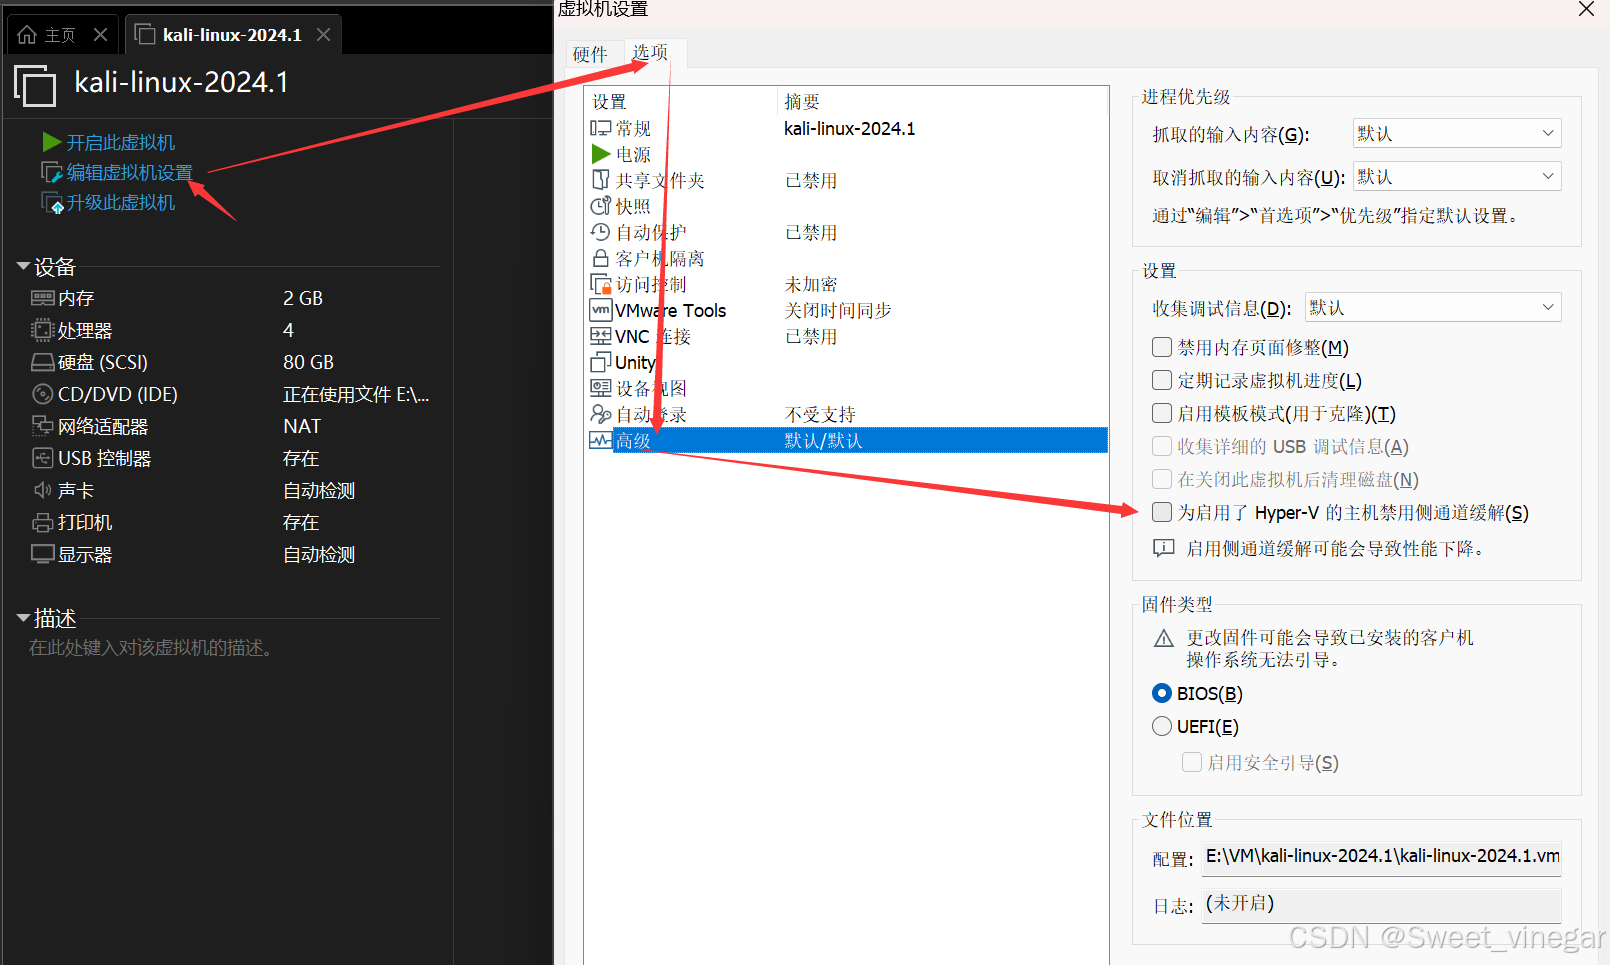Screen dimensions: 1610x965
Task: Click the upgrade virtual machine icon
Action: point(52,203)
